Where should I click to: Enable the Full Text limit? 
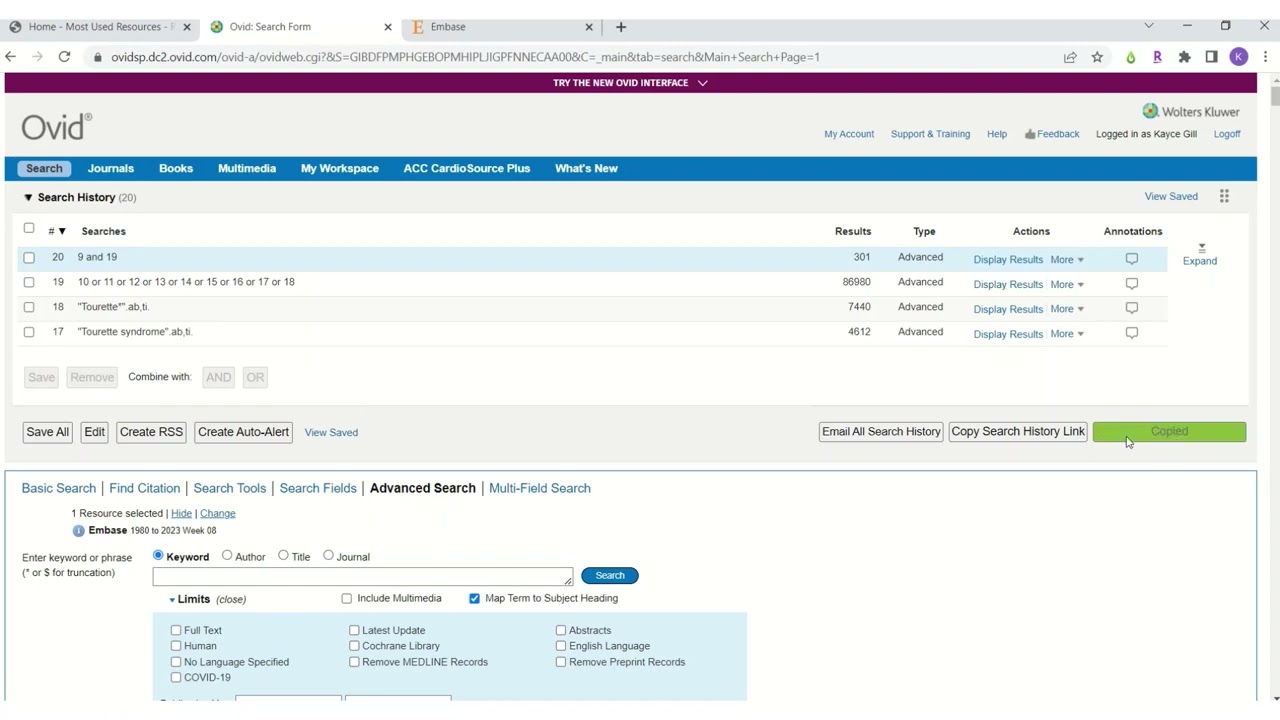(176, 630)
